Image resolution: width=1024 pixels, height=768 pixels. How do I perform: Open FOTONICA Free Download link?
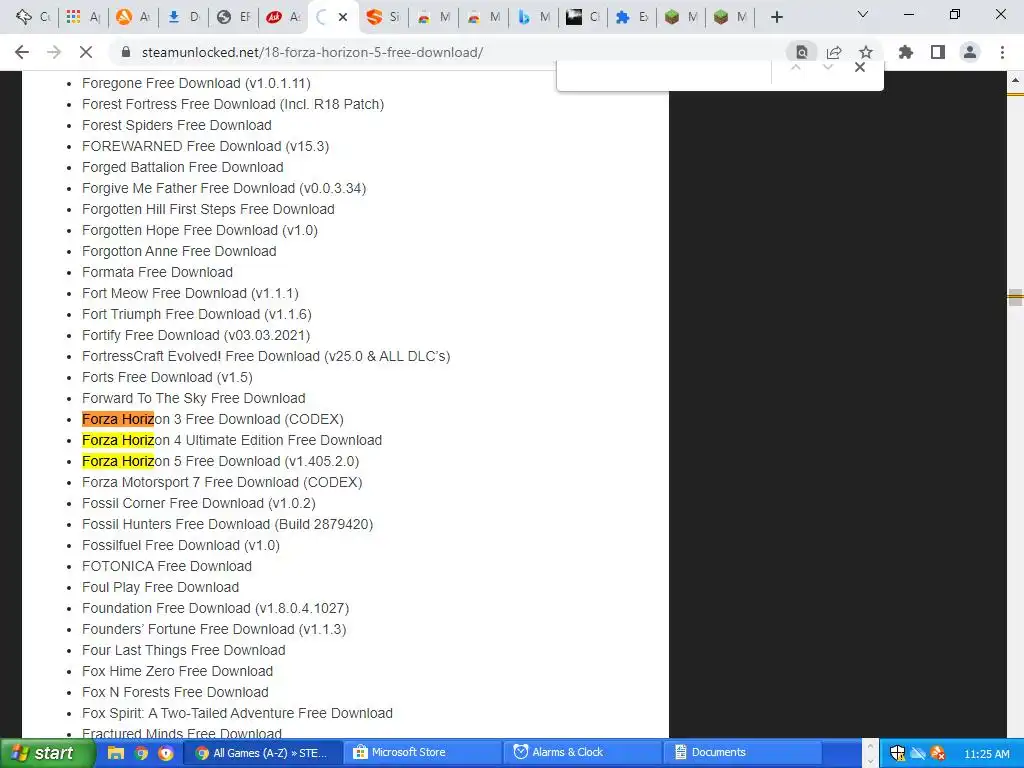pos(167,566)
